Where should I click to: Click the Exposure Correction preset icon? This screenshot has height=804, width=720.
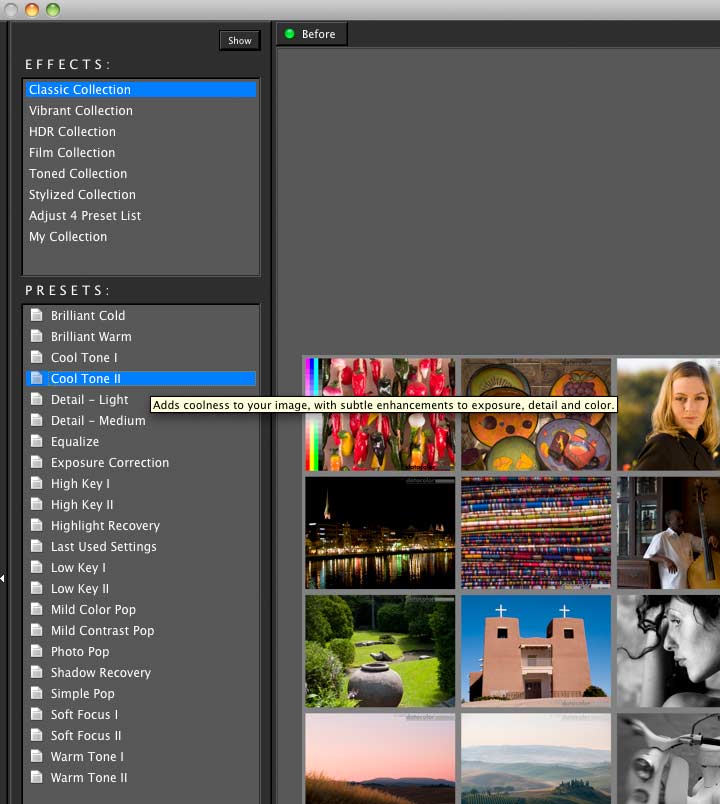pyautogui.click(x=36, y=462)
